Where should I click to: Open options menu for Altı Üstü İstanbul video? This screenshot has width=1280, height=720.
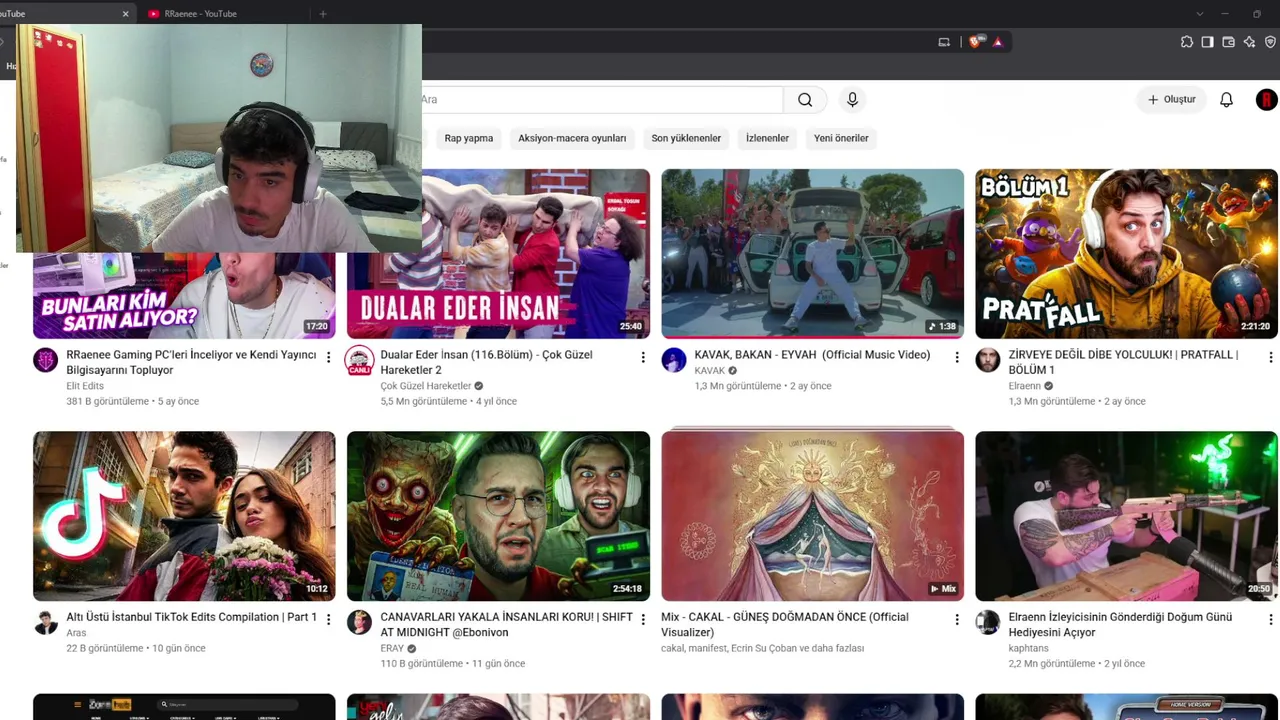[x=328, y=619]
